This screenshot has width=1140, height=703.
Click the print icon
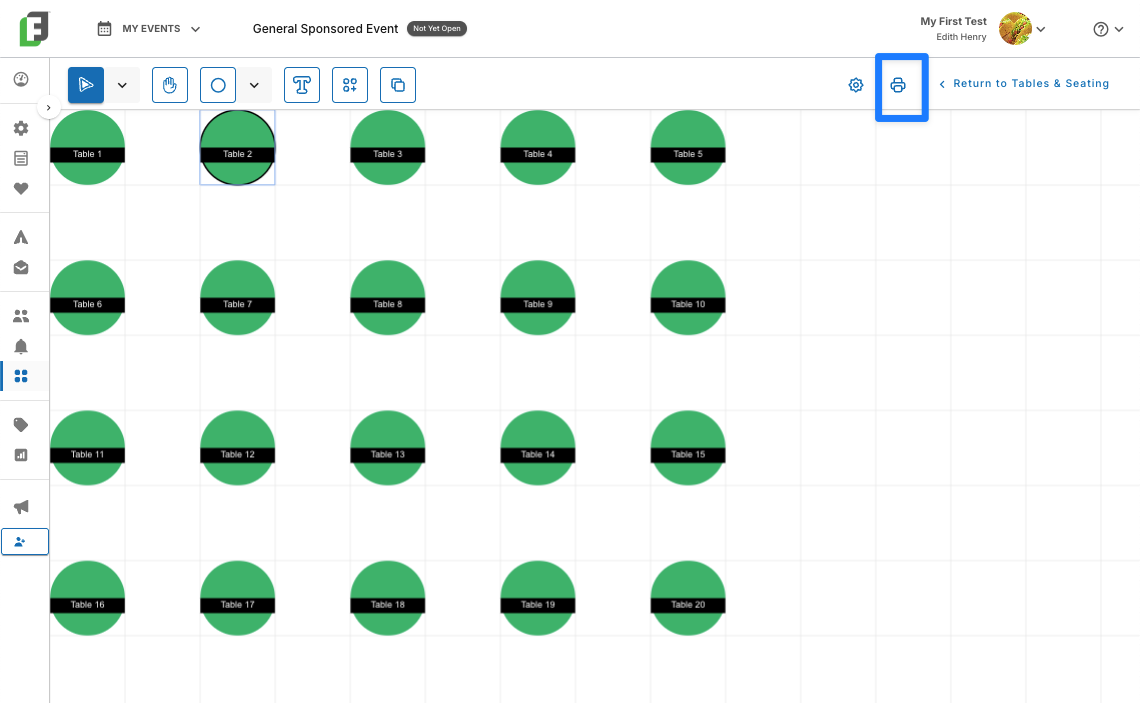[x=898, y=85]
